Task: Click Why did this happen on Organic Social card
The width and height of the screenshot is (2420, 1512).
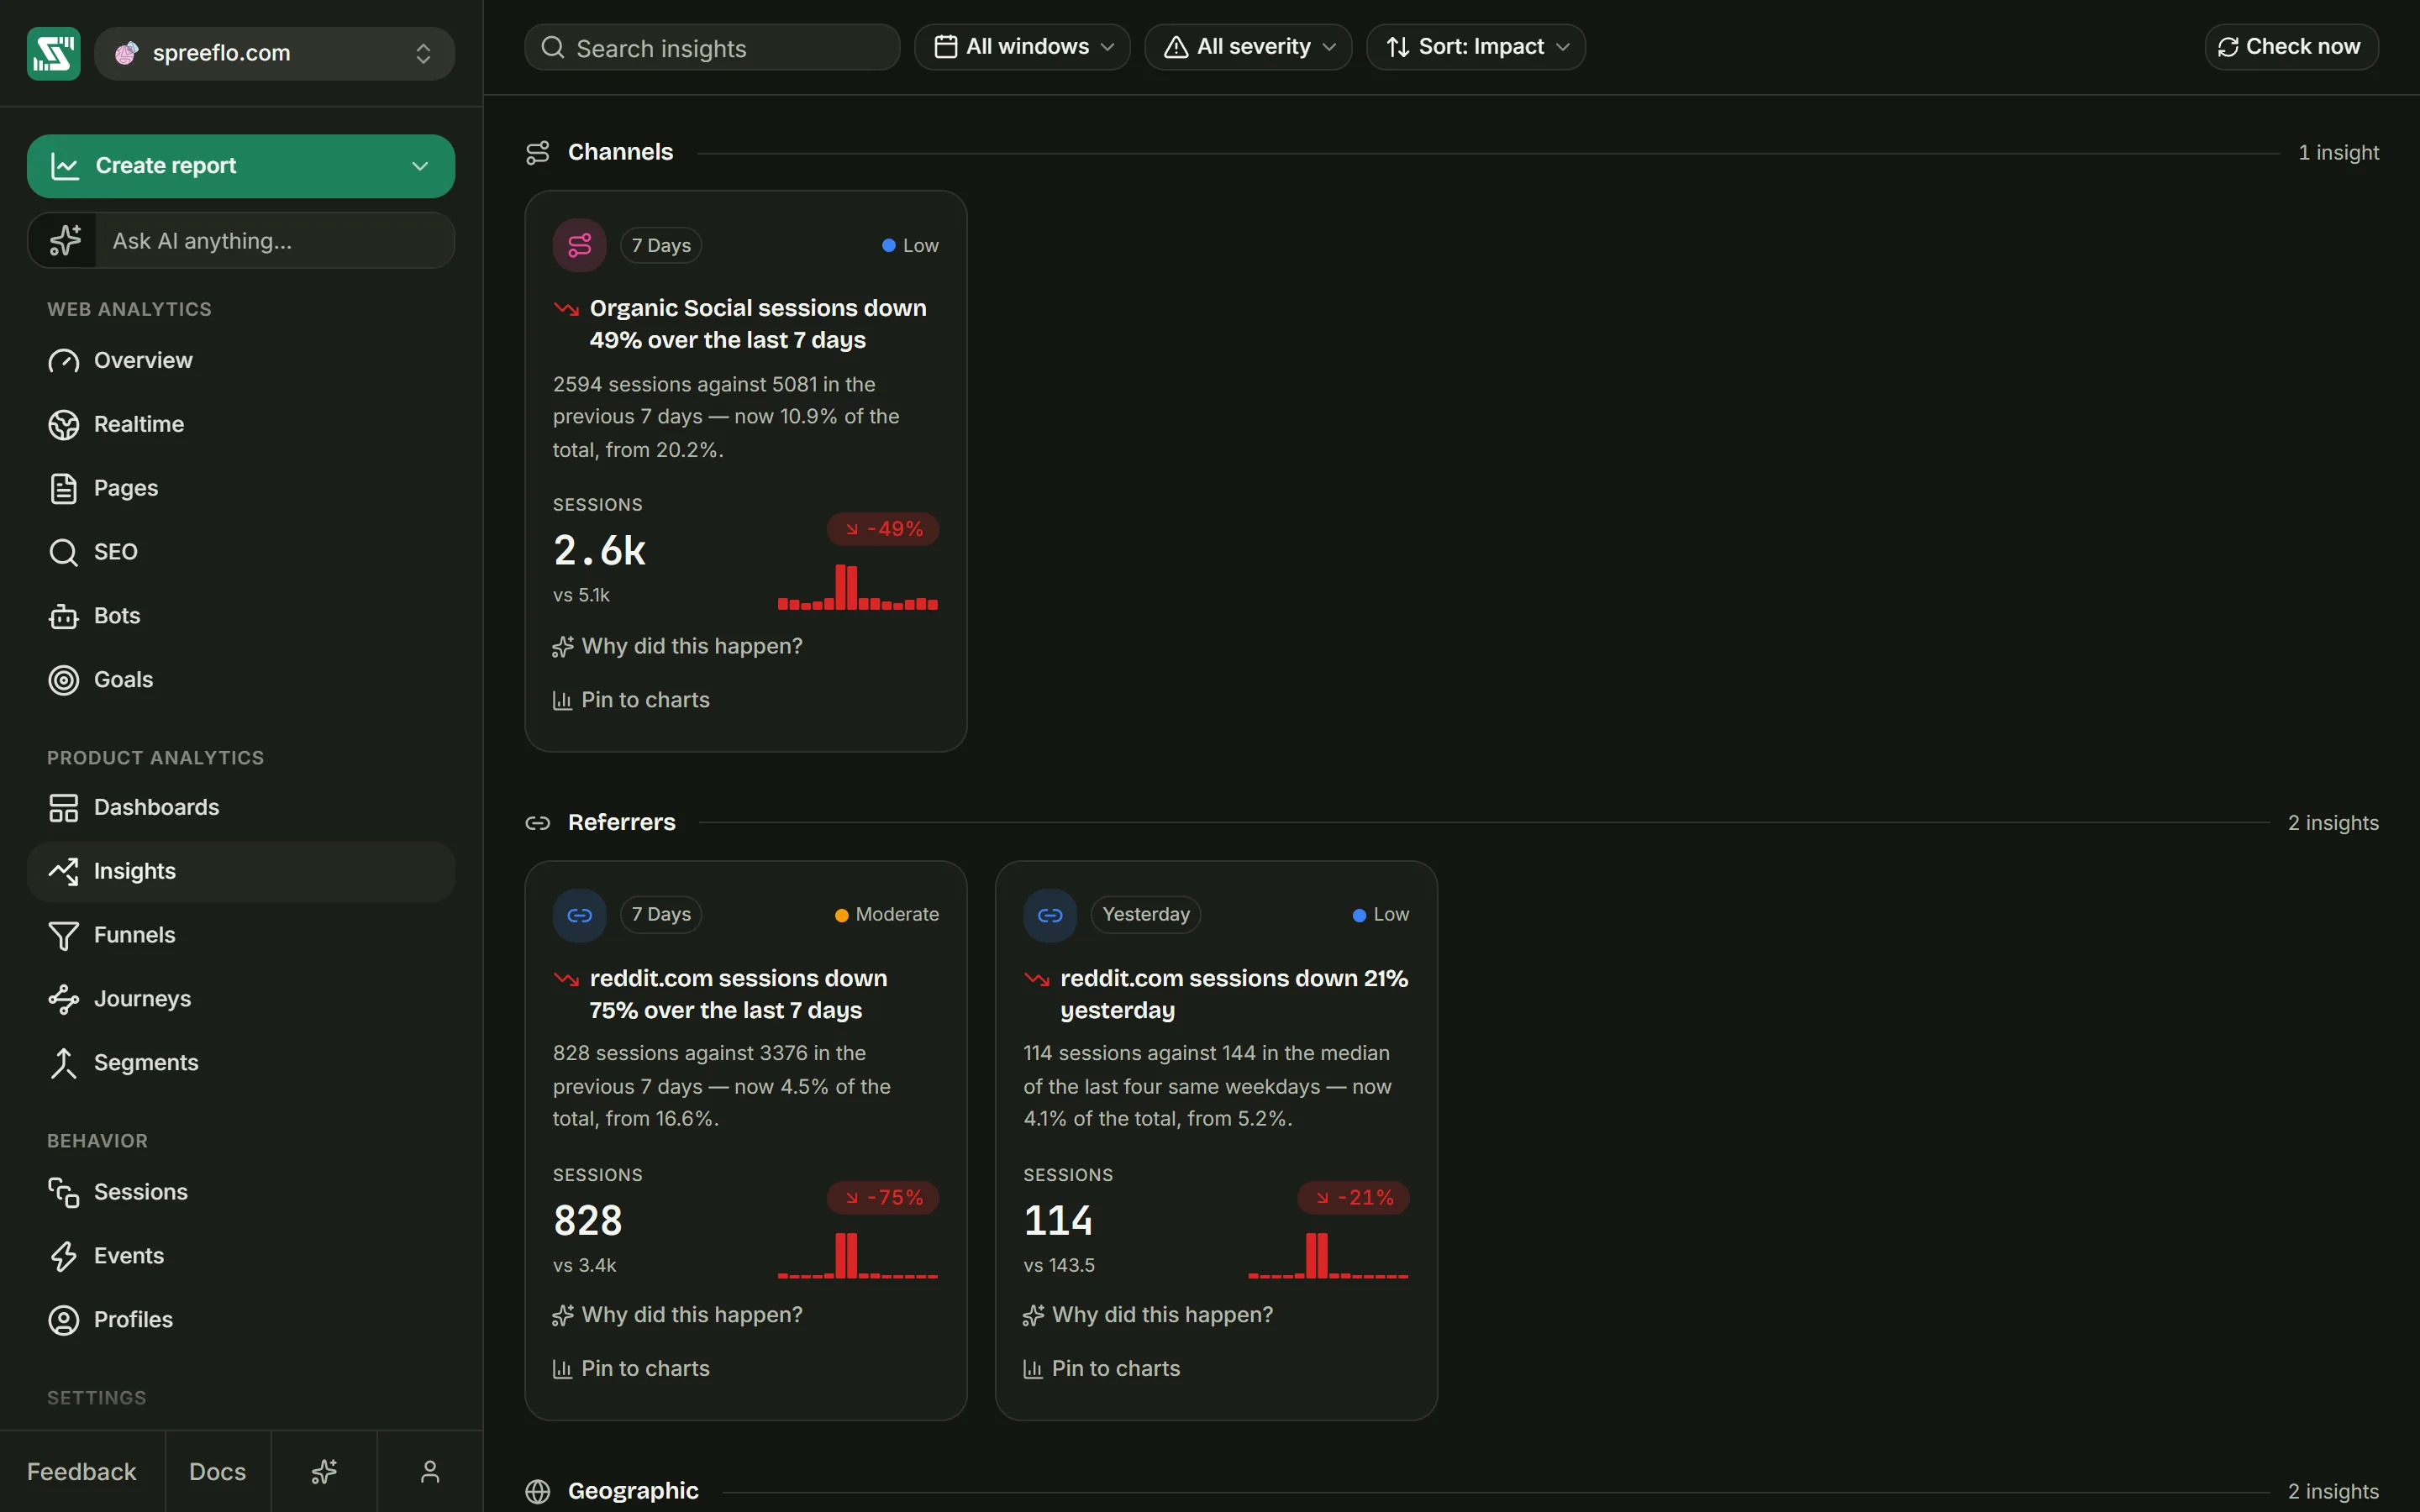Action: click(x=678, y=647)
